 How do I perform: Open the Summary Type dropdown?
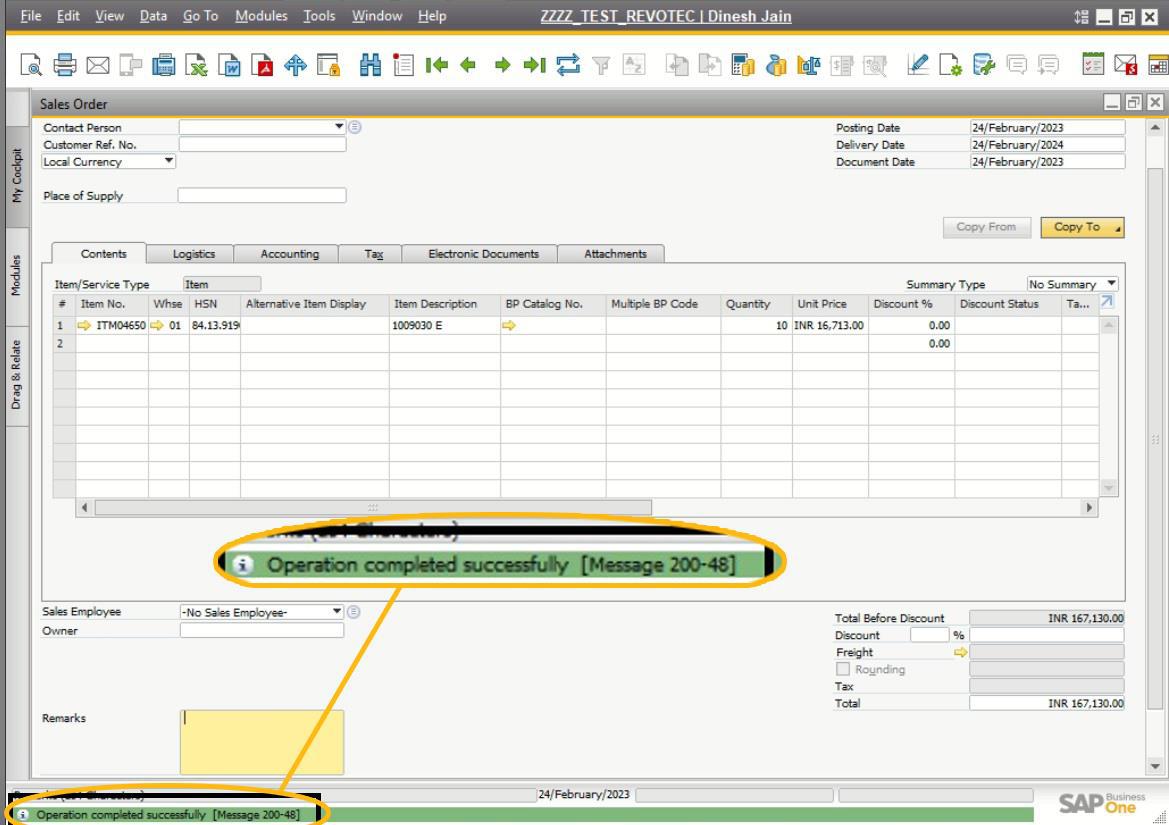1111,284
